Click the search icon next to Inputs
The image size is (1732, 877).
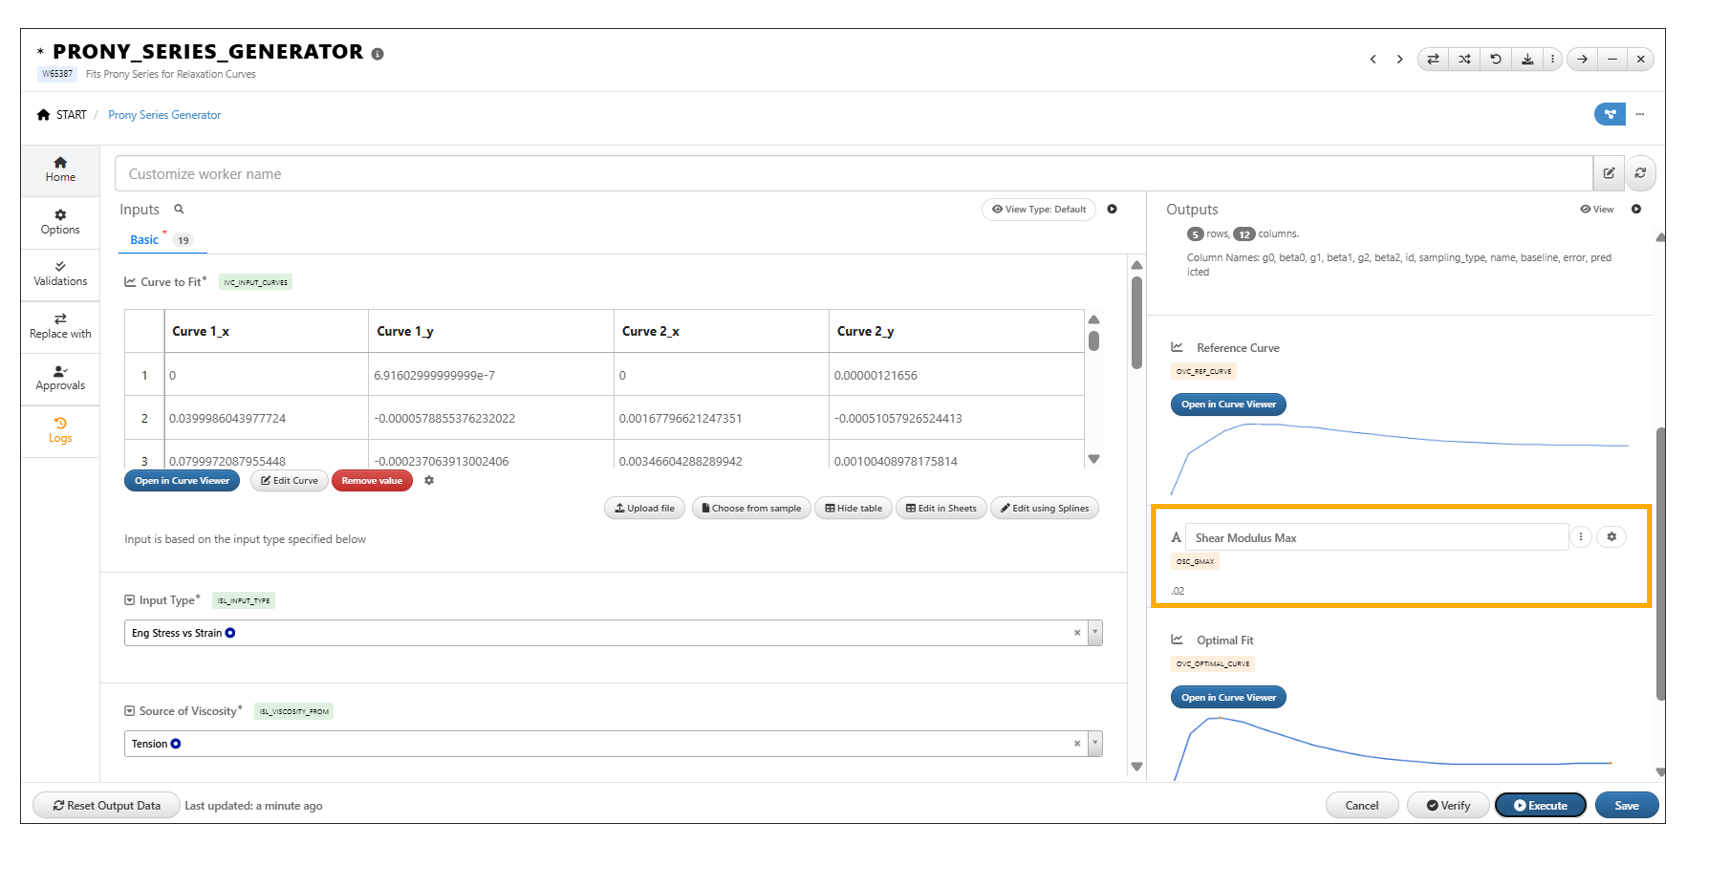tap(179, 210)
